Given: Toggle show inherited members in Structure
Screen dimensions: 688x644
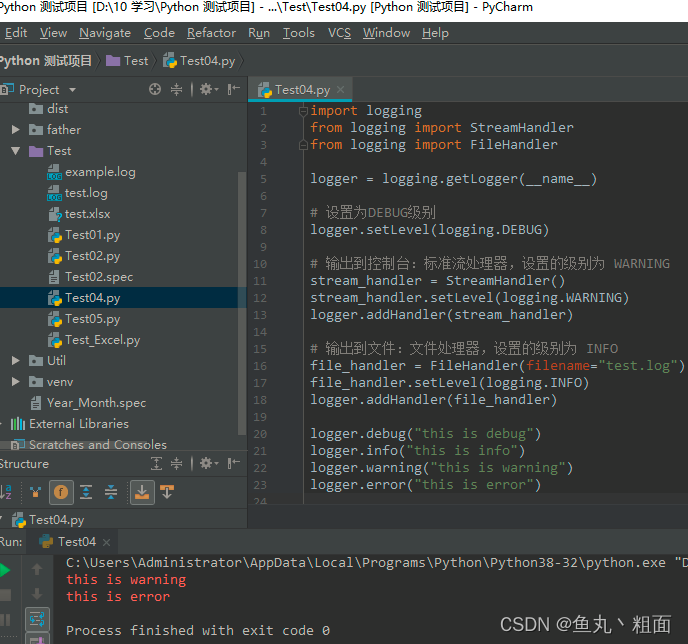Looking at the screenshot, I should point(36,492).
